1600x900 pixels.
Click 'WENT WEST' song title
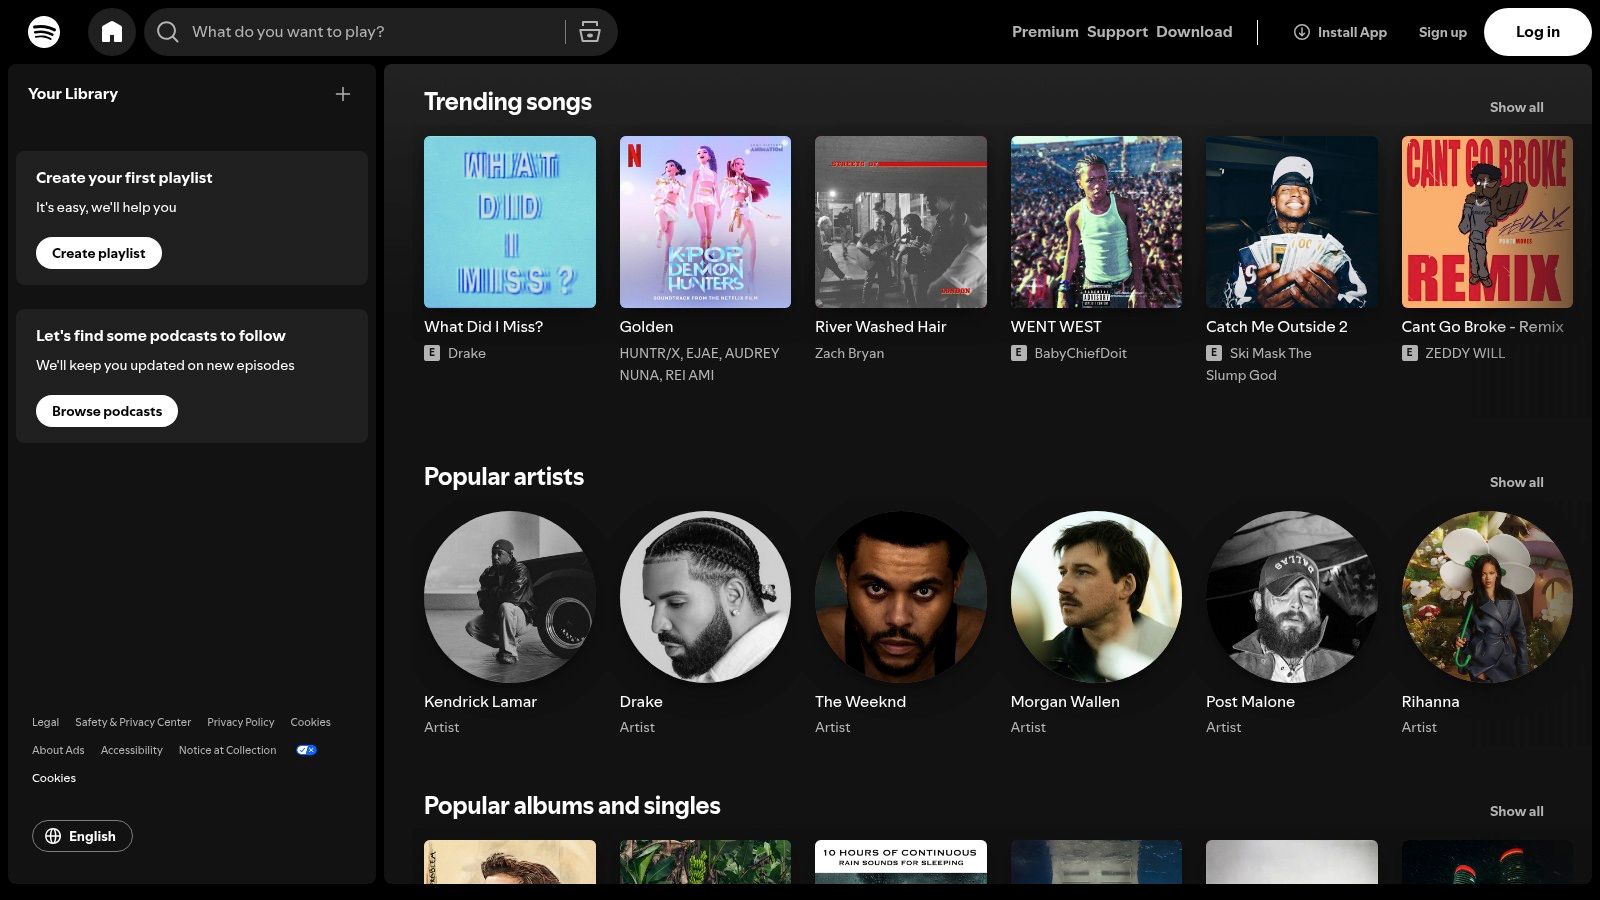pos(1056,327)
